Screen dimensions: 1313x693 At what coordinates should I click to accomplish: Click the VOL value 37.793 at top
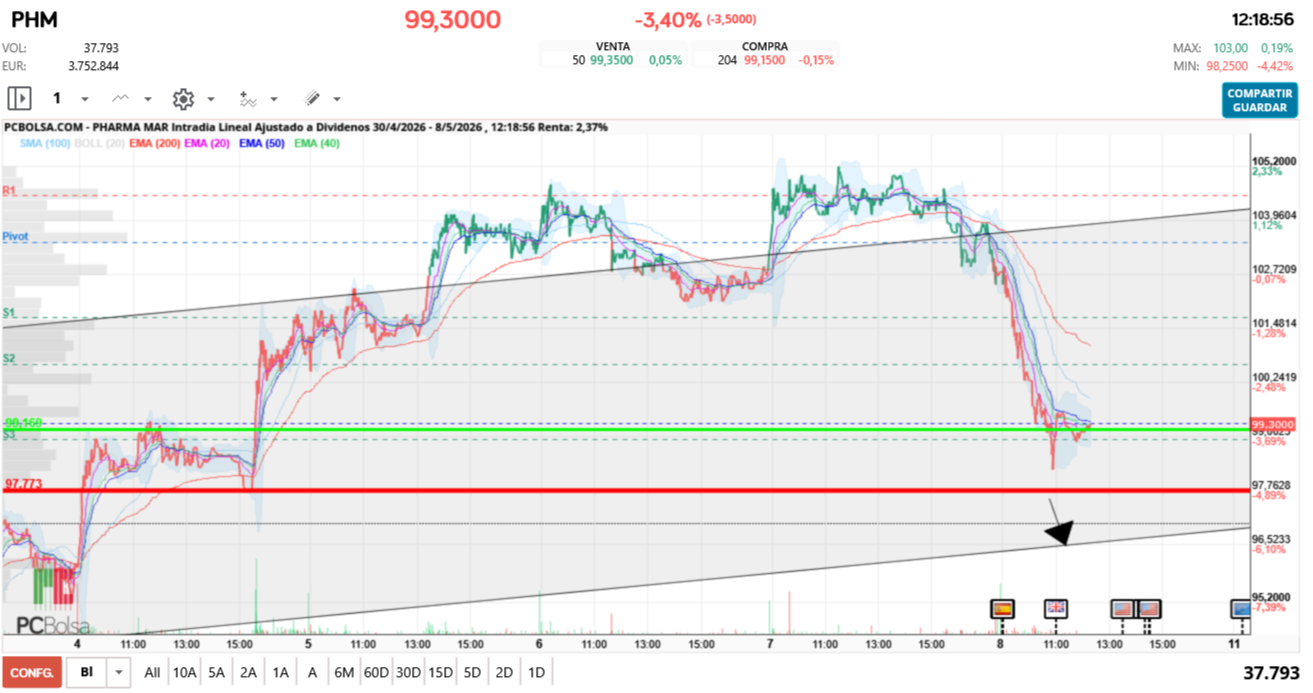99,47
